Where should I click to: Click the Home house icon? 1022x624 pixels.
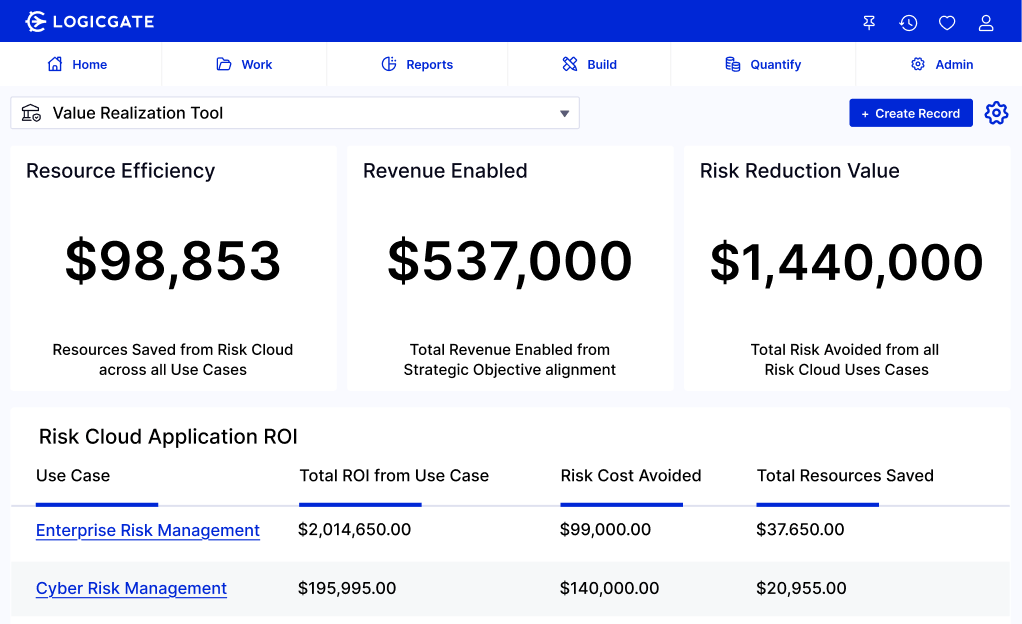tap(55, 64)
